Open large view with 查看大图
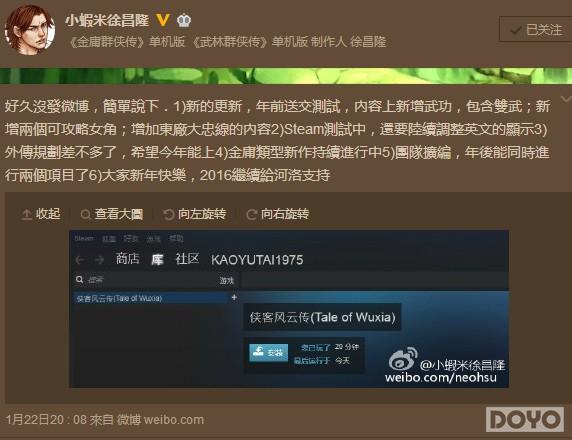 (x=112, y=214)
